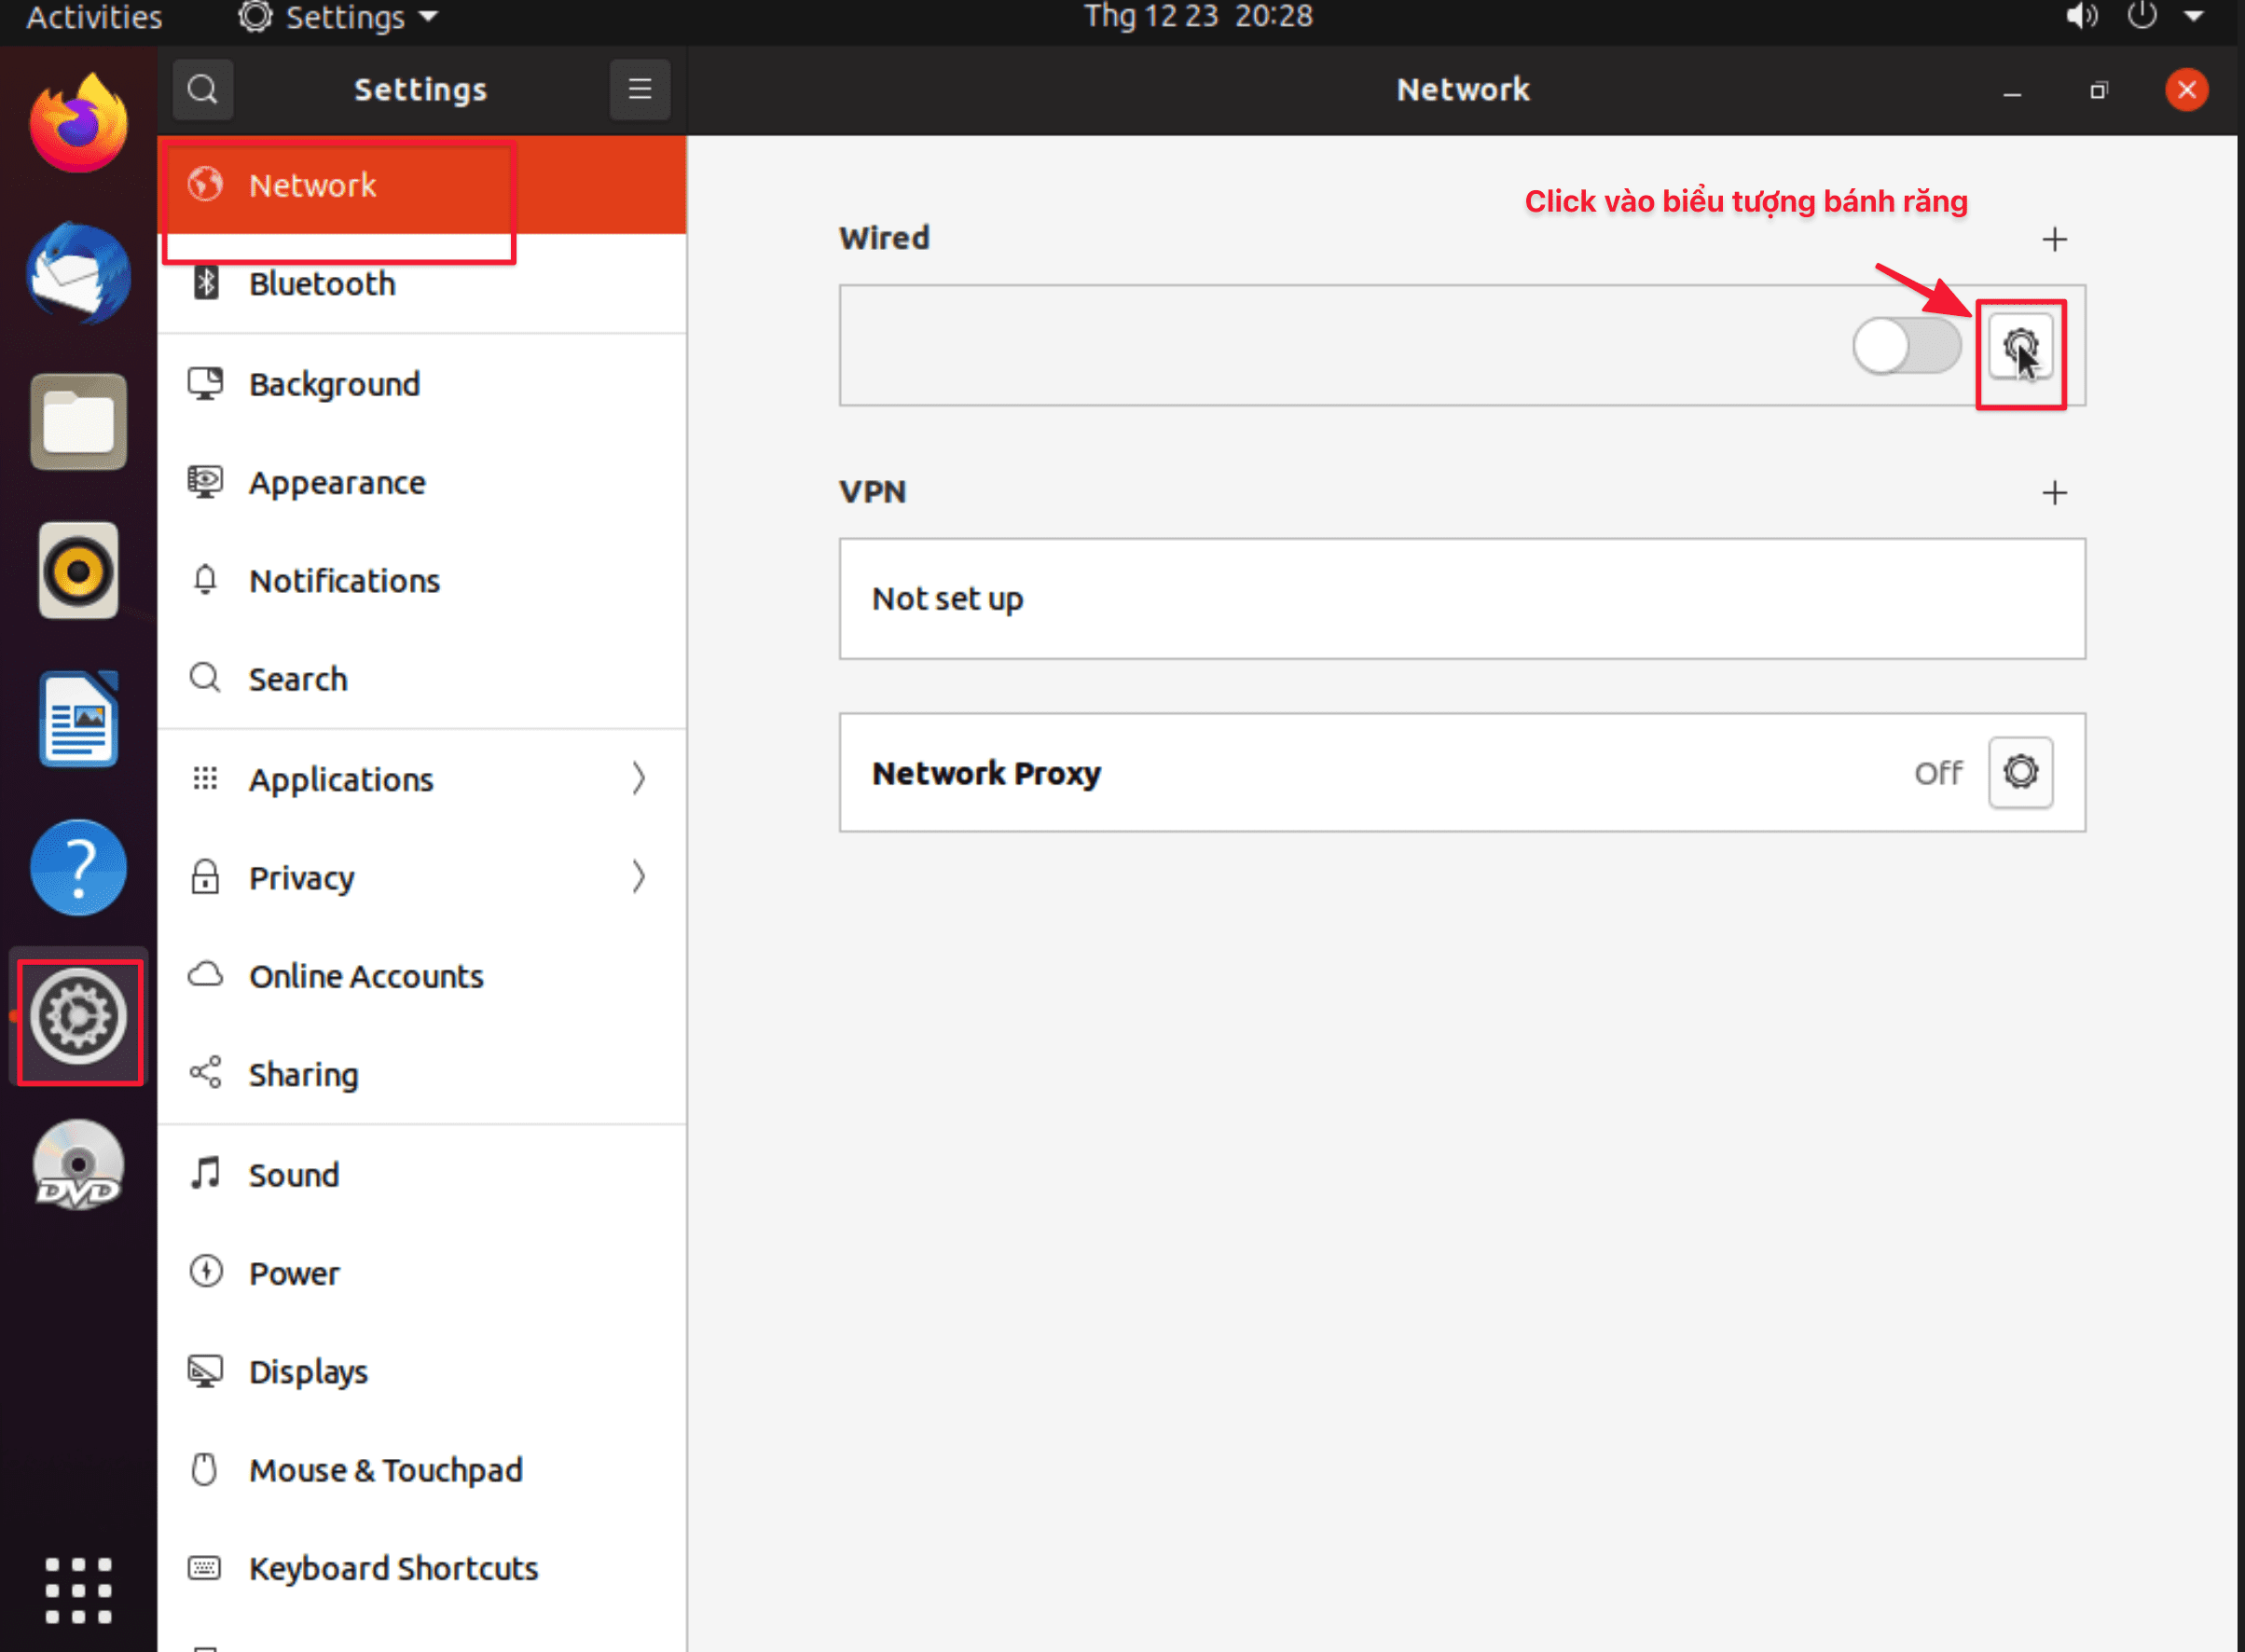Add a new VPN connection
This screenshot has height=1652, width=2245.
[2054, 492]
